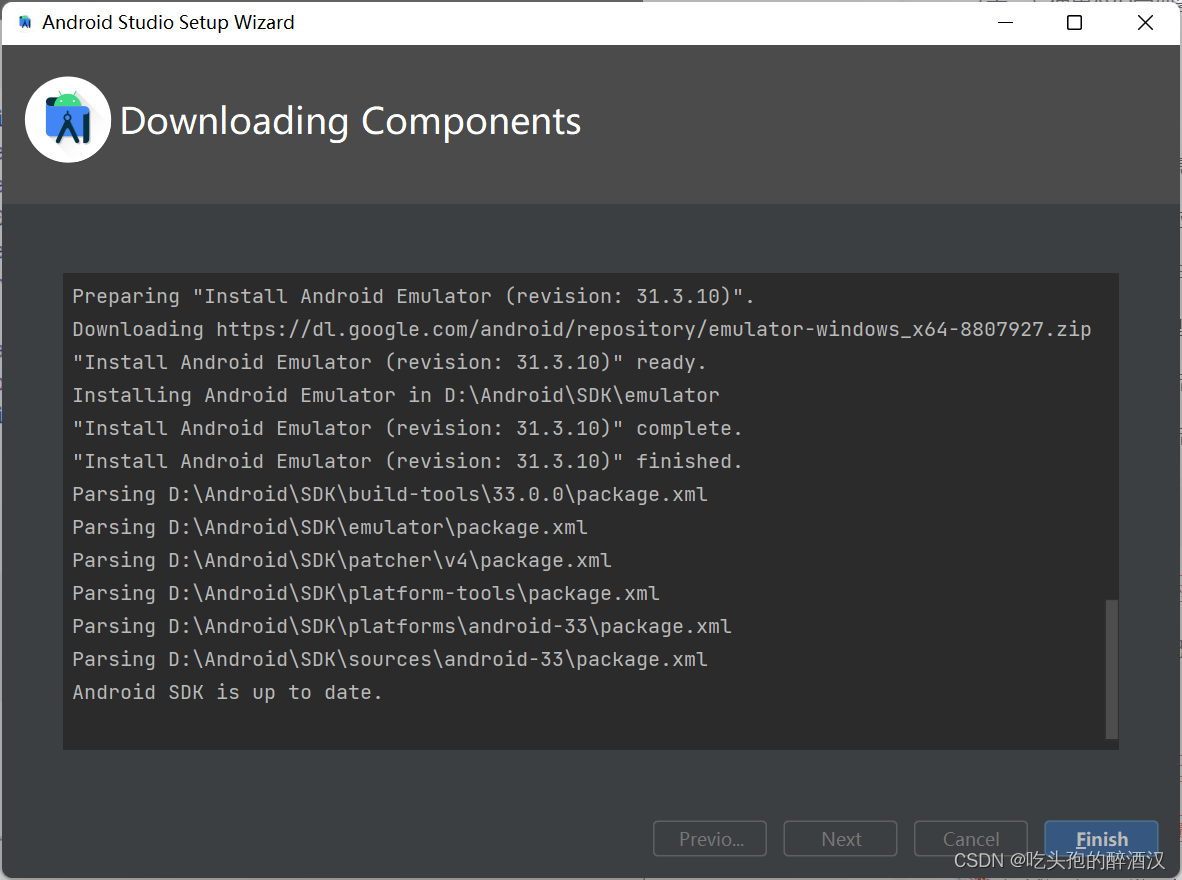Click the platform-tools\package.xml parsing line
The width and height of the screenshot is (1182, 880).
(x=366, y=593)
